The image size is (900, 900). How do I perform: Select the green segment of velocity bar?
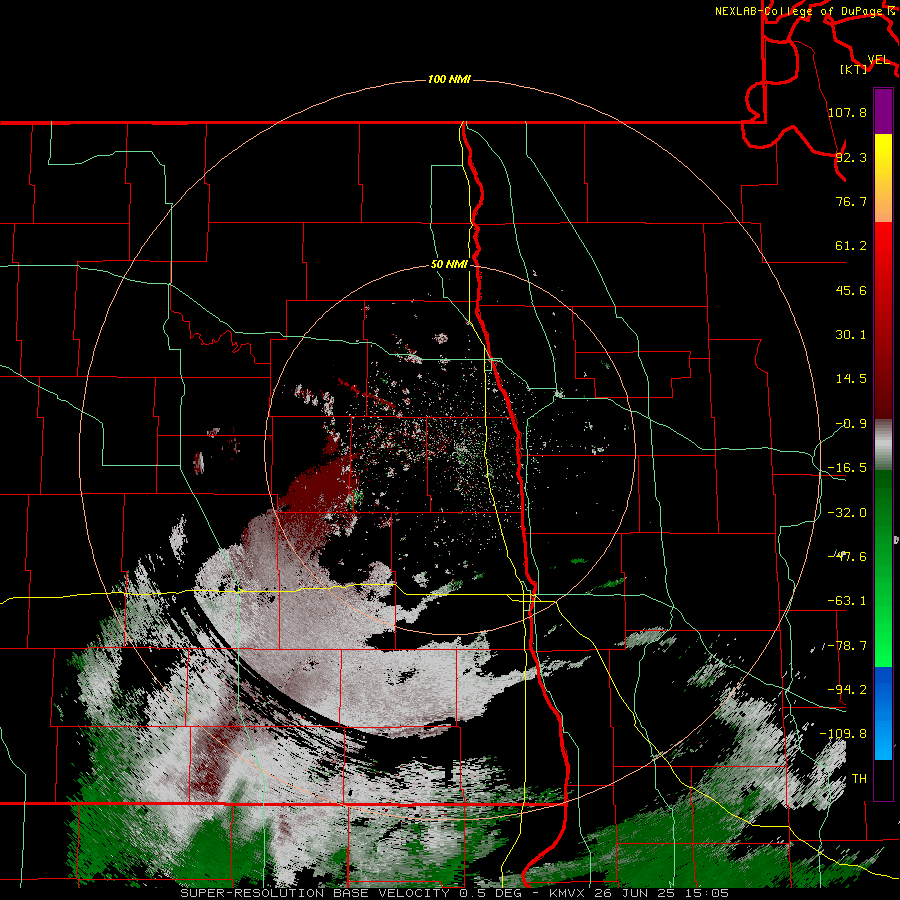tap(883, 568)
